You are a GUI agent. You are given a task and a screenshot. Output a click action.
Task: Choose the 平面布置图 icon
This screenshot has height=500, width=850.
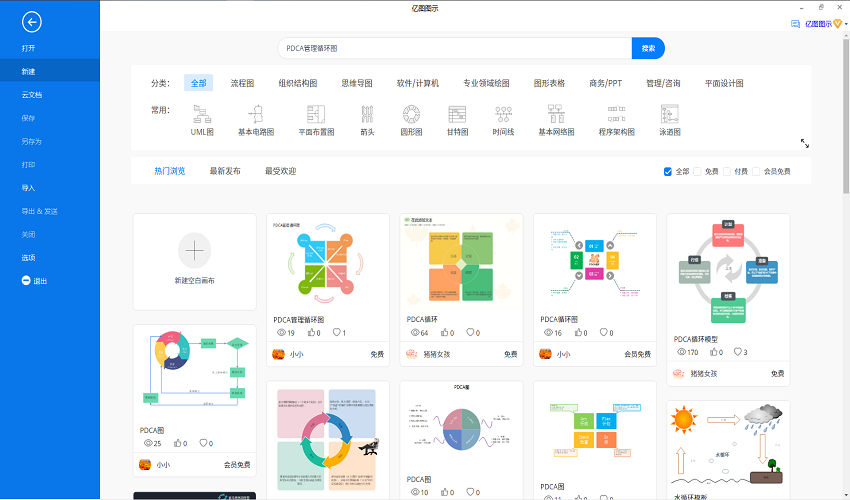(316, 114)
